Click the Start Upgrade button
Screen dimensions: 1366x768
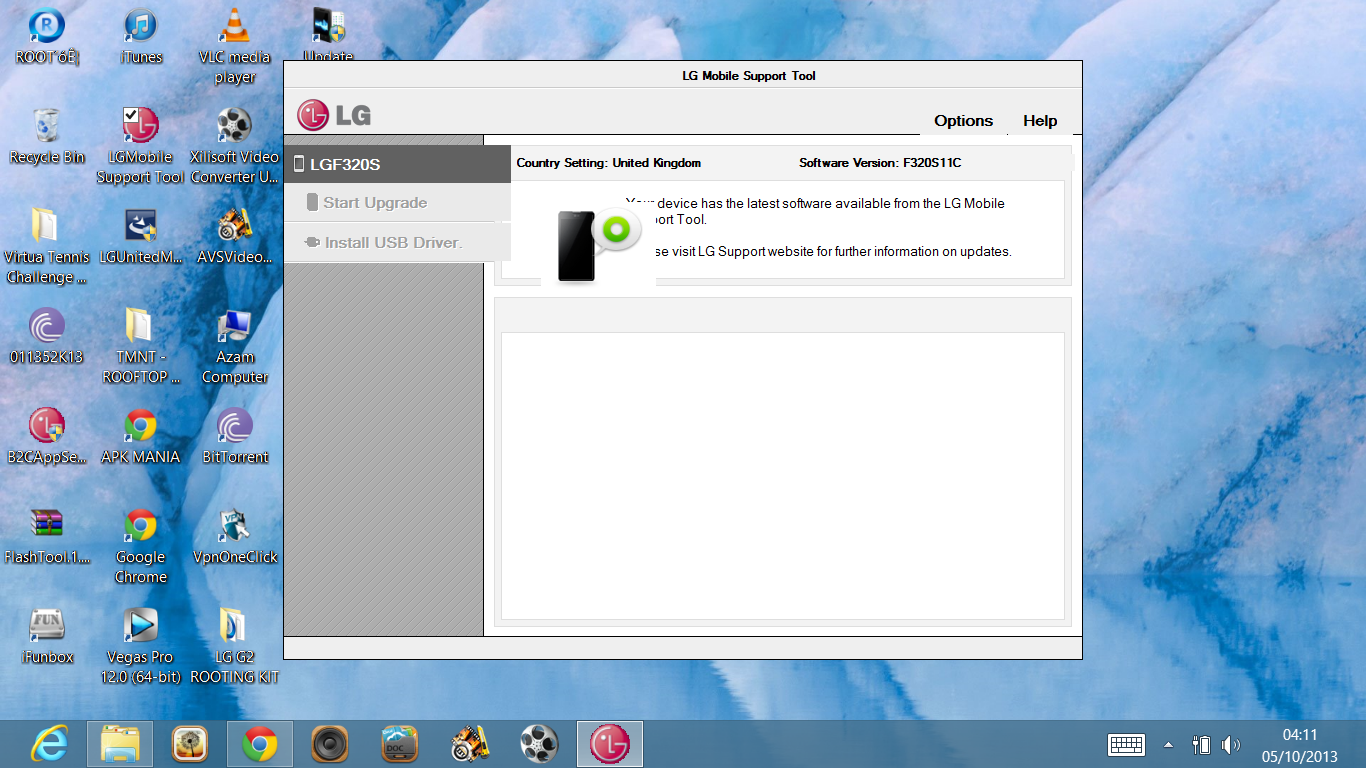tap(377, 202)
